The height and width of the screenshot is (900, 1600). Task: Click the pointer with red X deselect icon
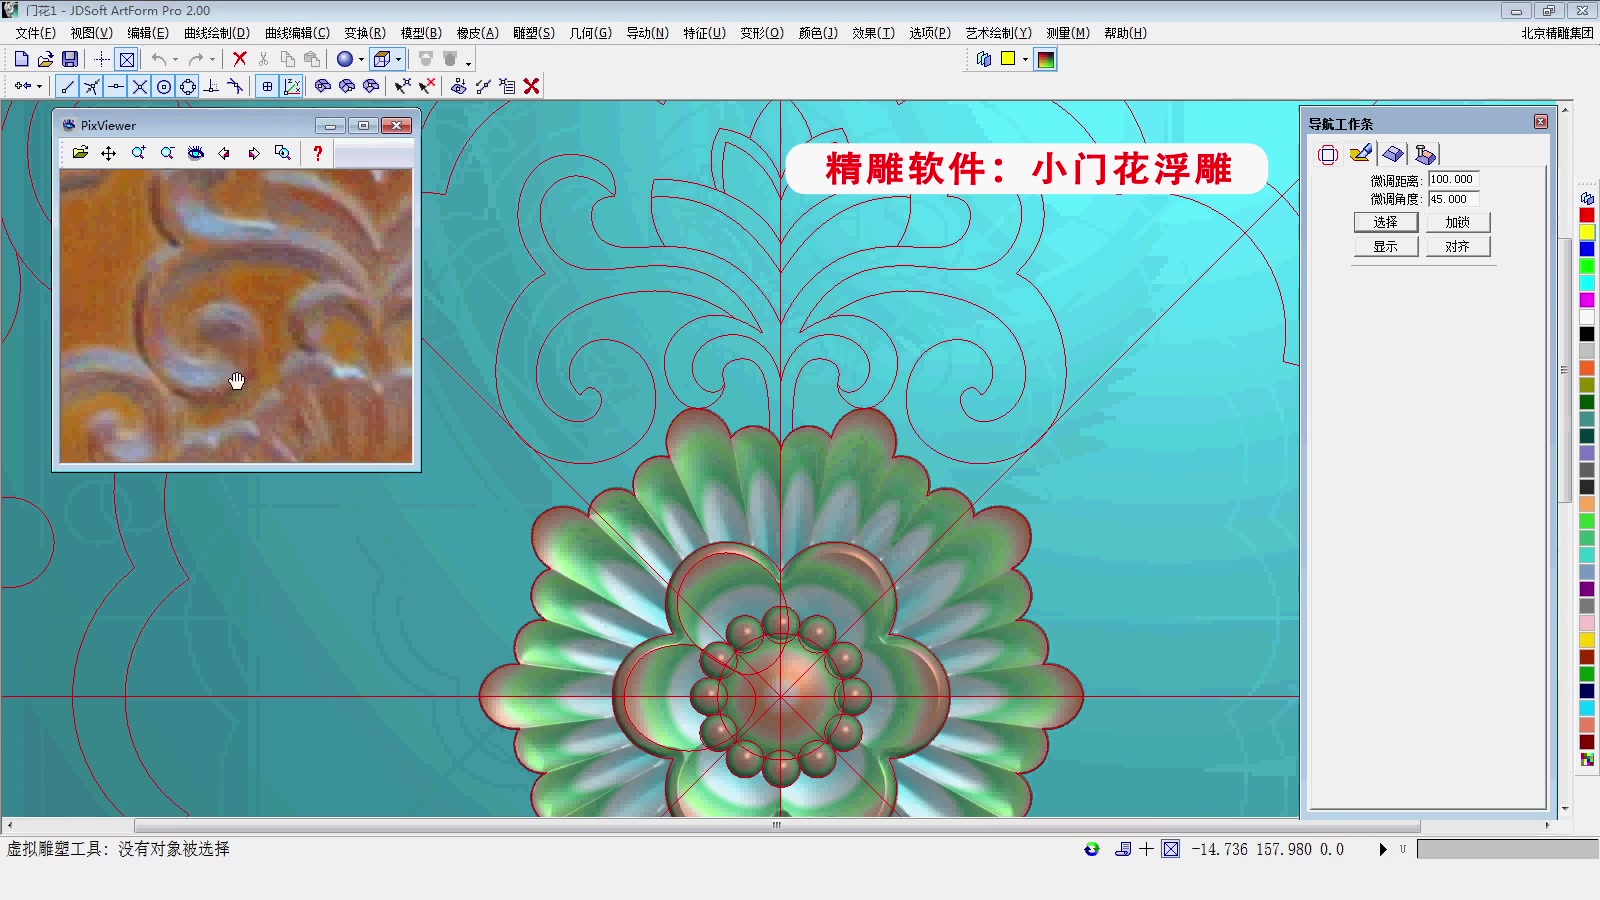(x=427, y=86)
